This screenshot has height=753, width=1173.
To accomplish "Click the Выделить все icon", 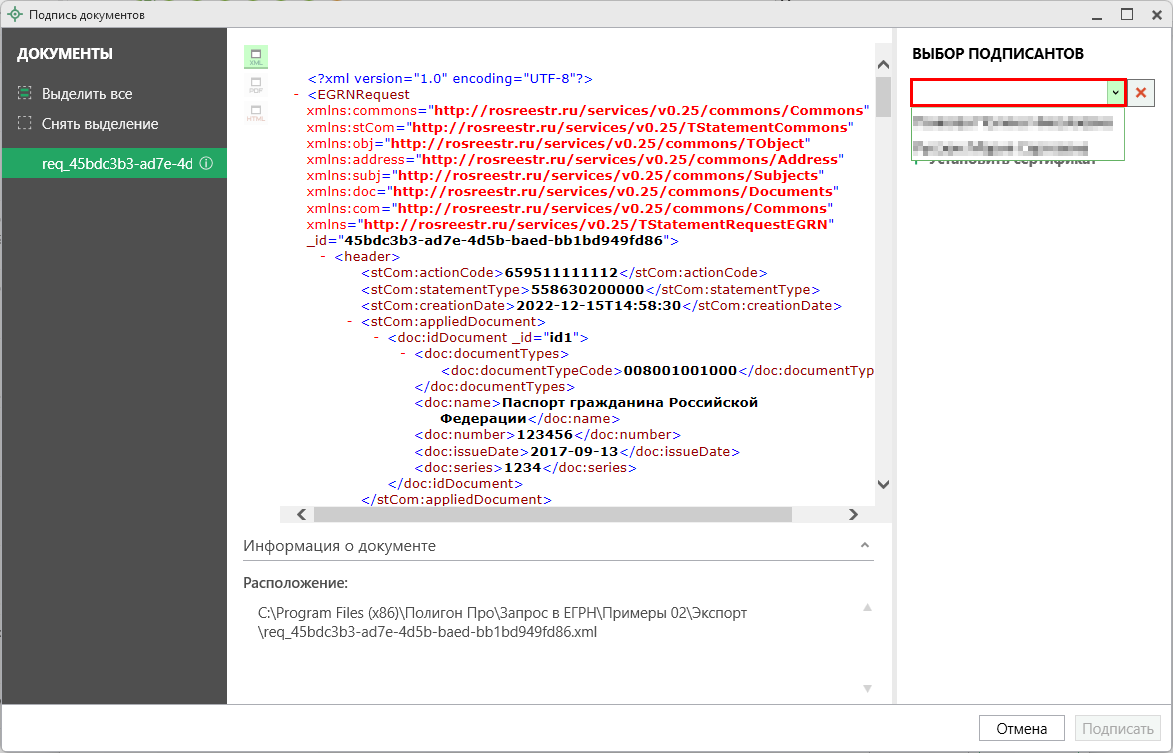I will coord(25,94).
